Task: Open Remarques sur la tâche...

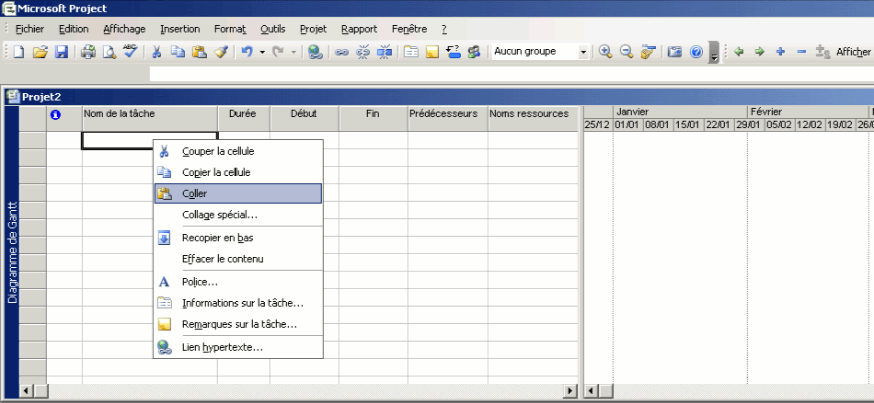Action: click(x=238, y=324)
